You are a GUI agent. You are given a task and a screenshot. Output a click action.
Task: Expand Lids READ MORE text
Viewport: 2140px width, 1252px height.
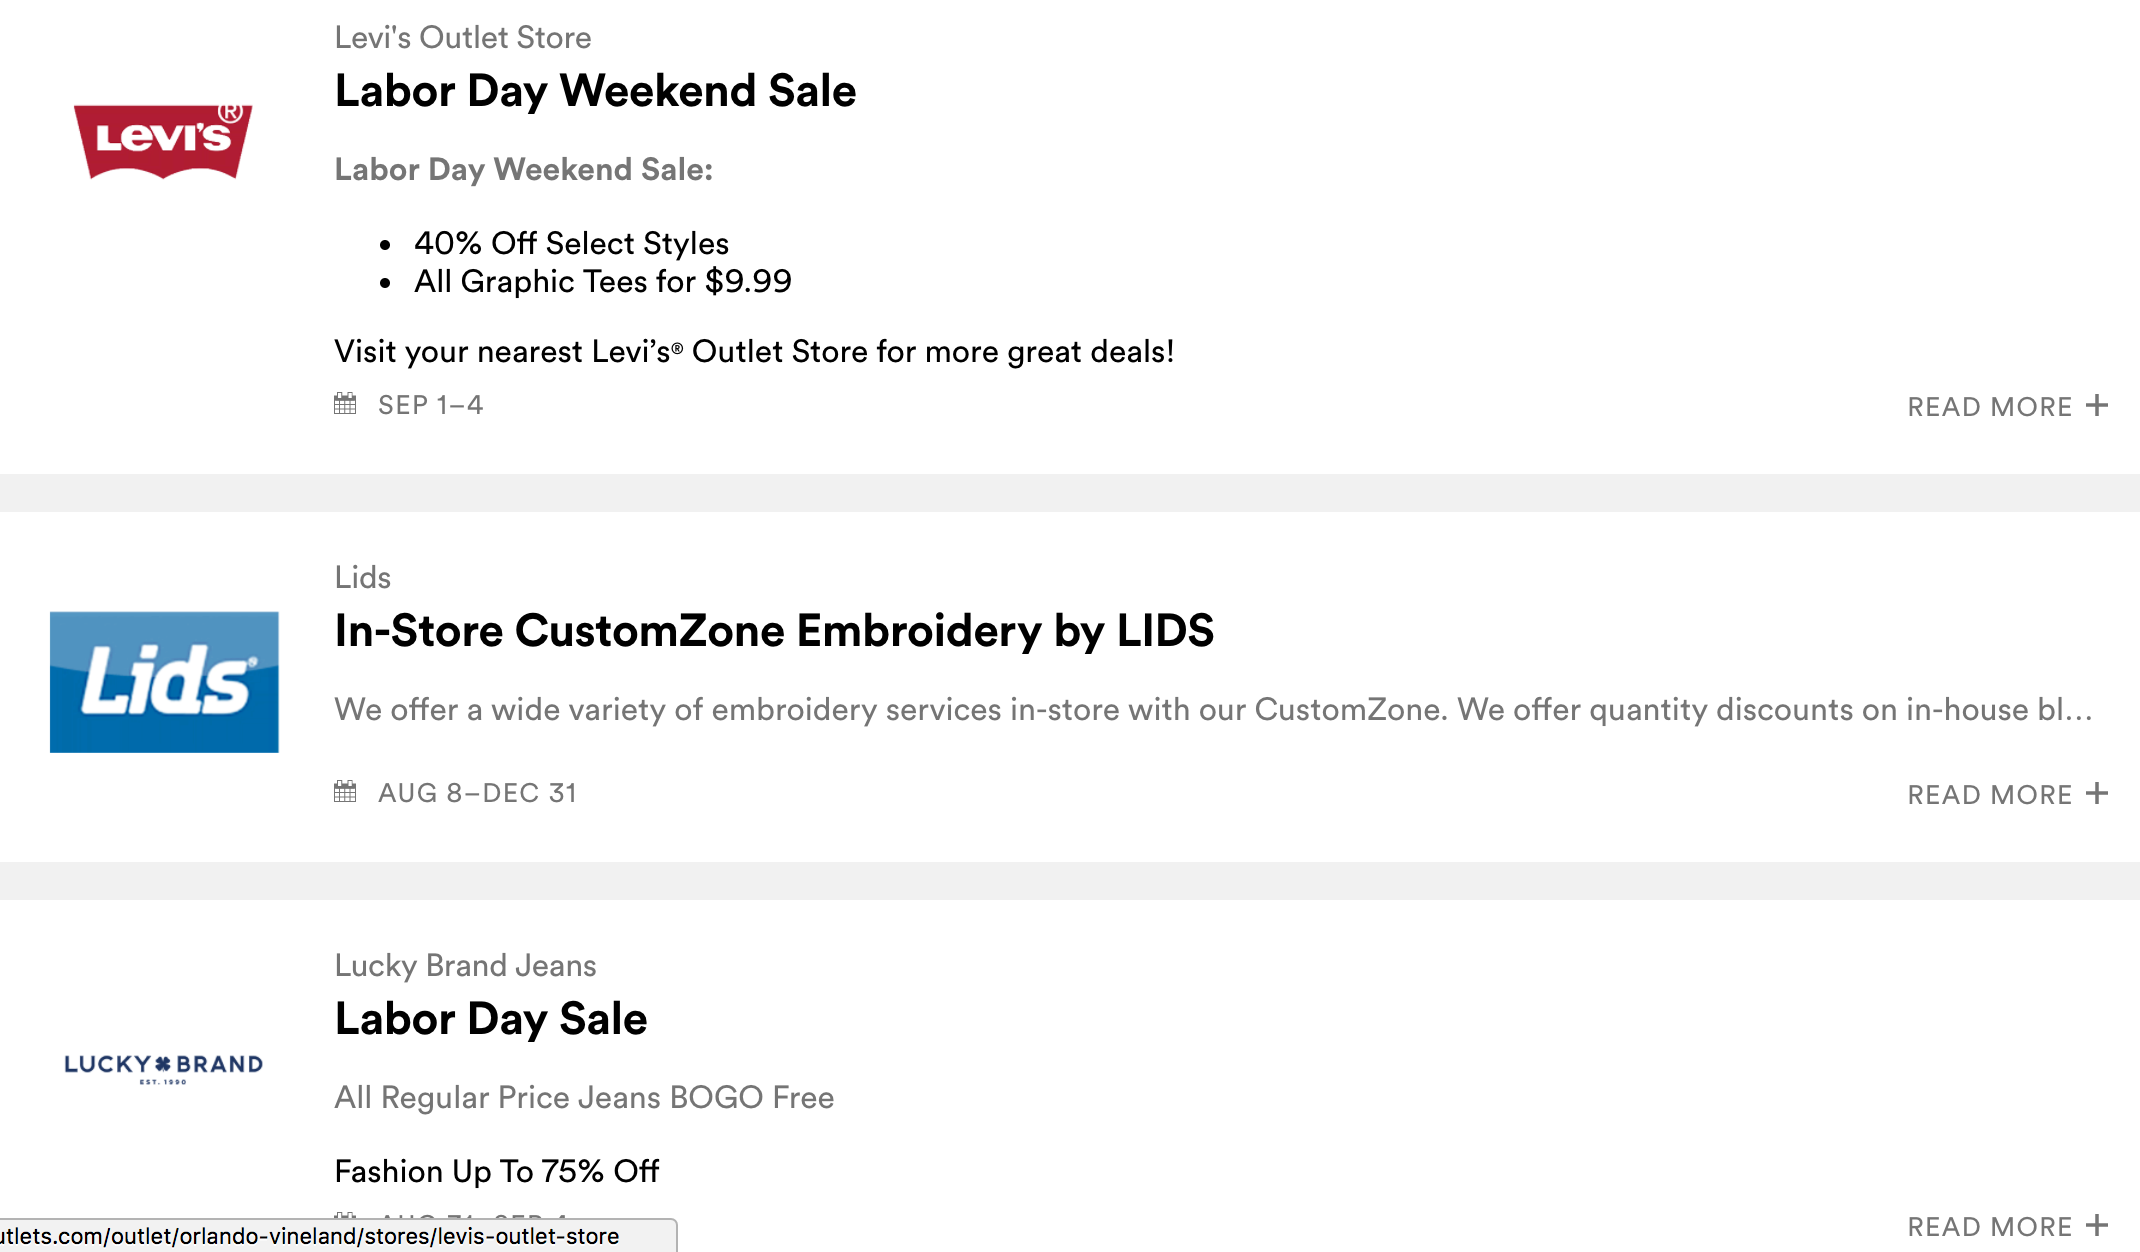(1989, 795)
